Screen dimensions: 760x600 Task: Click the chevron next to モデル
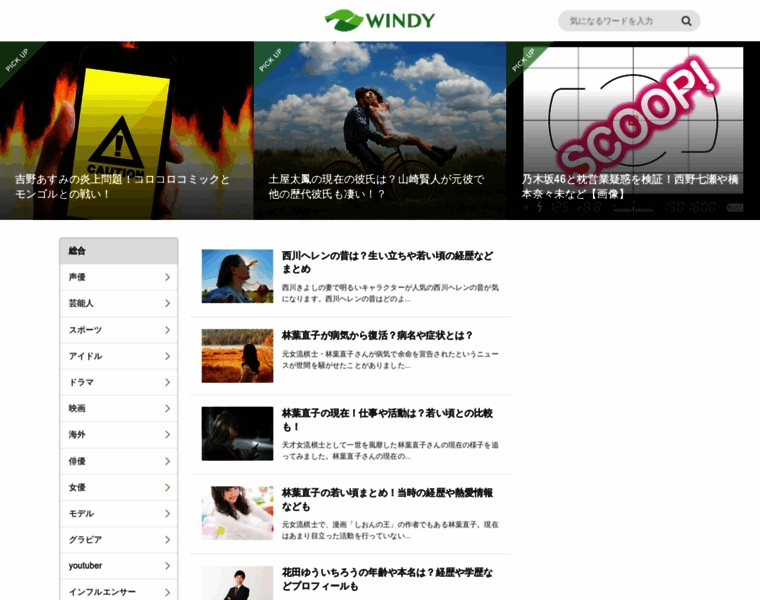168,514
